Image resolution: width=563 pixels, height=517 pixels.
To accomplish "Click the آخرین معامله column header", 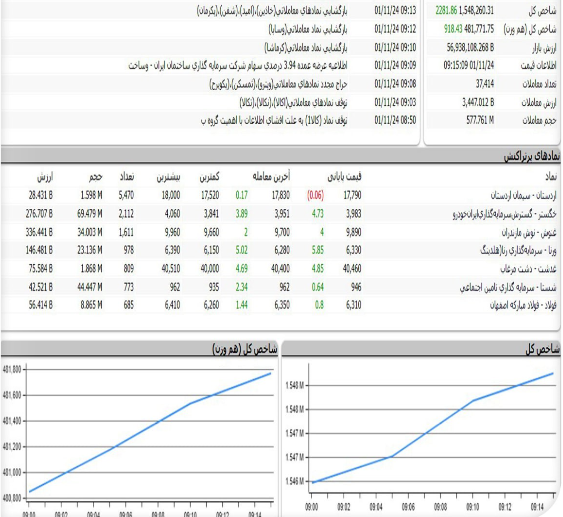I will click(x=271, y=177).
